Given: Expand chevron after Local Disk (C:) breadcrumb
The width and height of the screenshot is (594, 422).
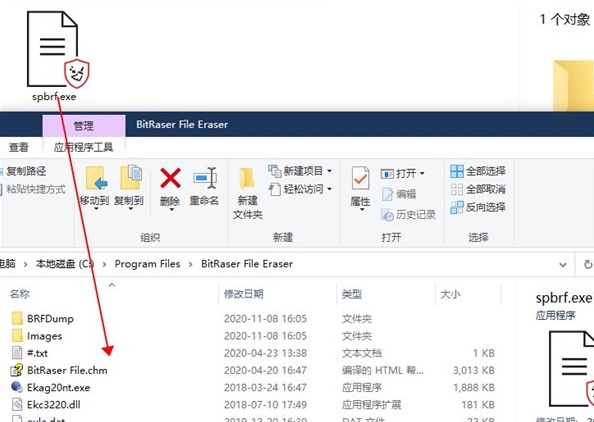Looking at the screenshot, I should pos(104,264).
